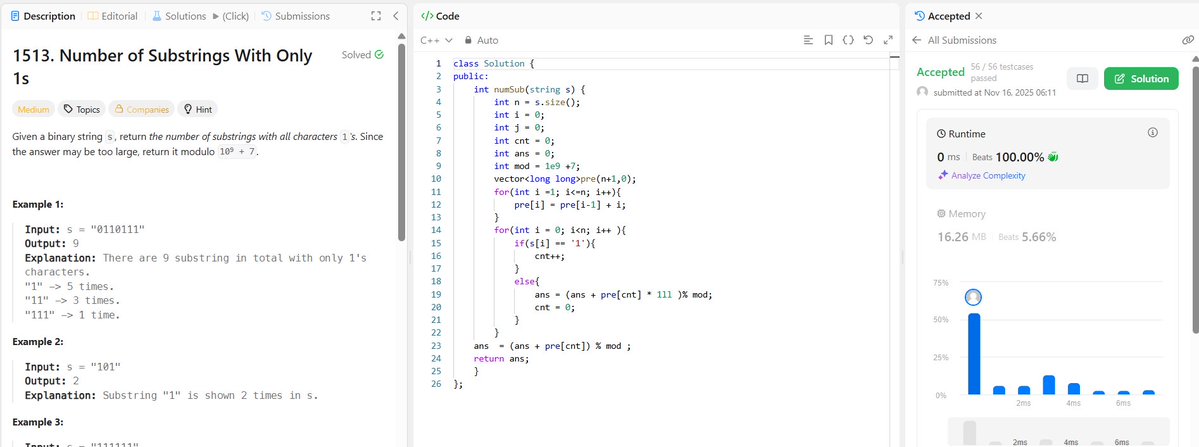Image resolution: width=1199 pixels, height=447 pixels.
Task: Copy submission link with chain icon
Action: click(x=1188, y=40)
